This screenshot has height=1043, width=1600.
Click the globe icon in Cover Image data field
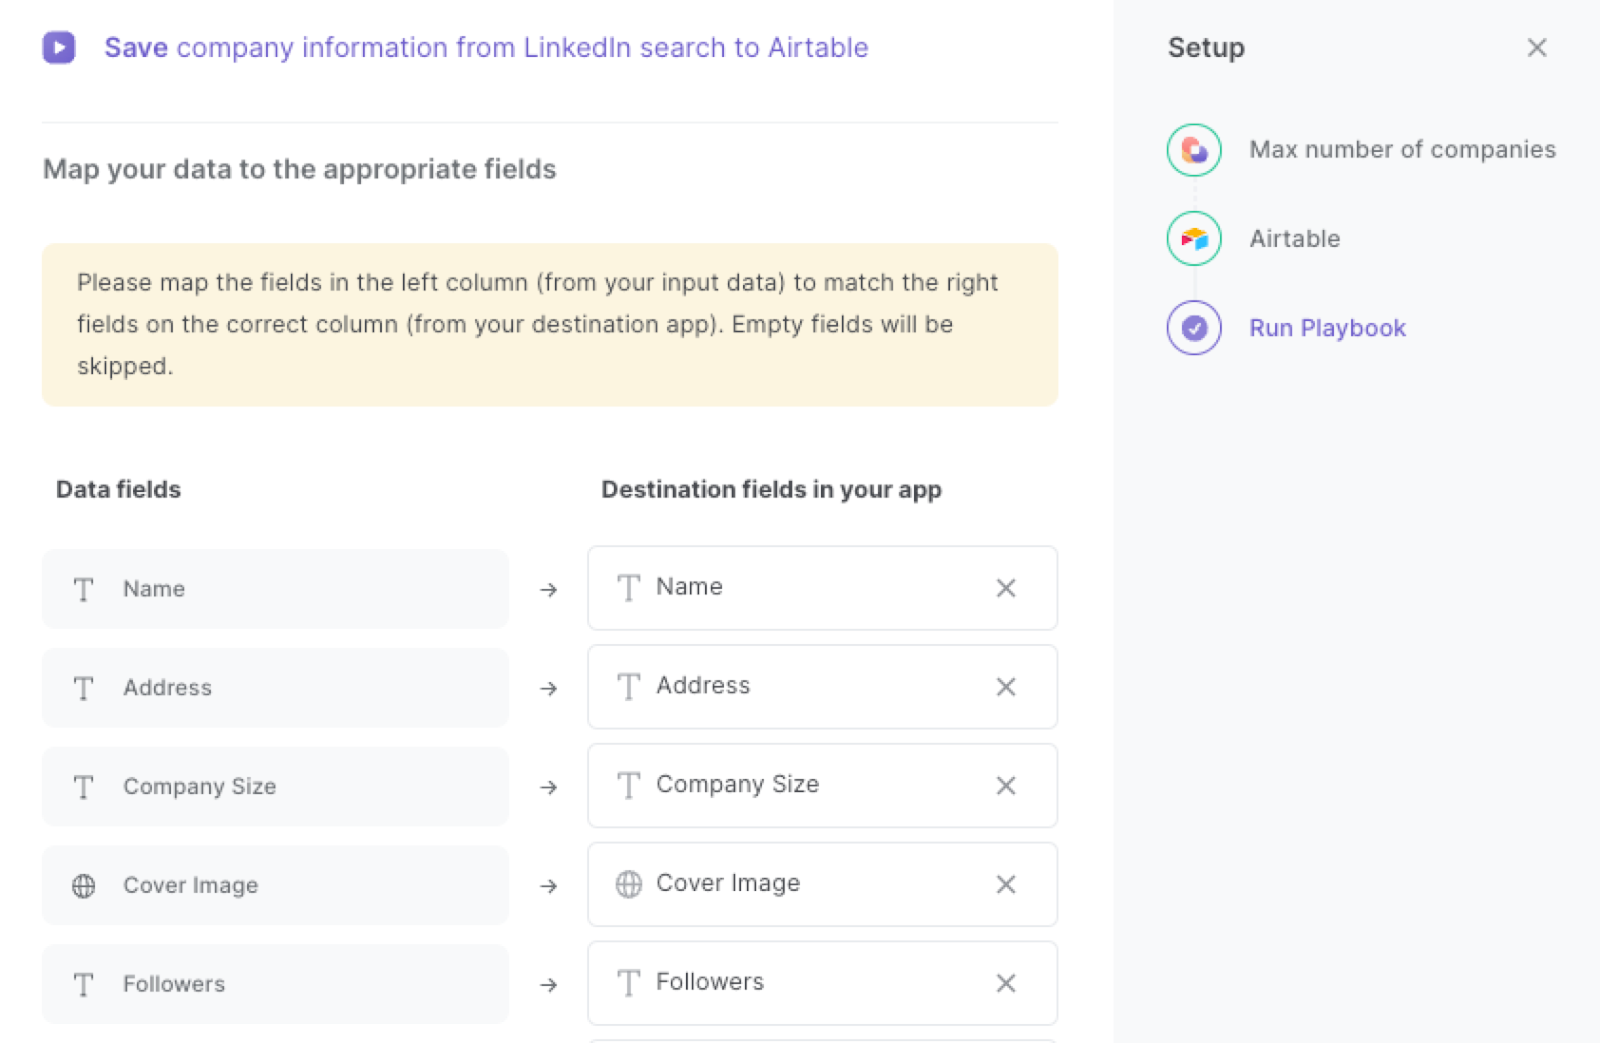84,886
